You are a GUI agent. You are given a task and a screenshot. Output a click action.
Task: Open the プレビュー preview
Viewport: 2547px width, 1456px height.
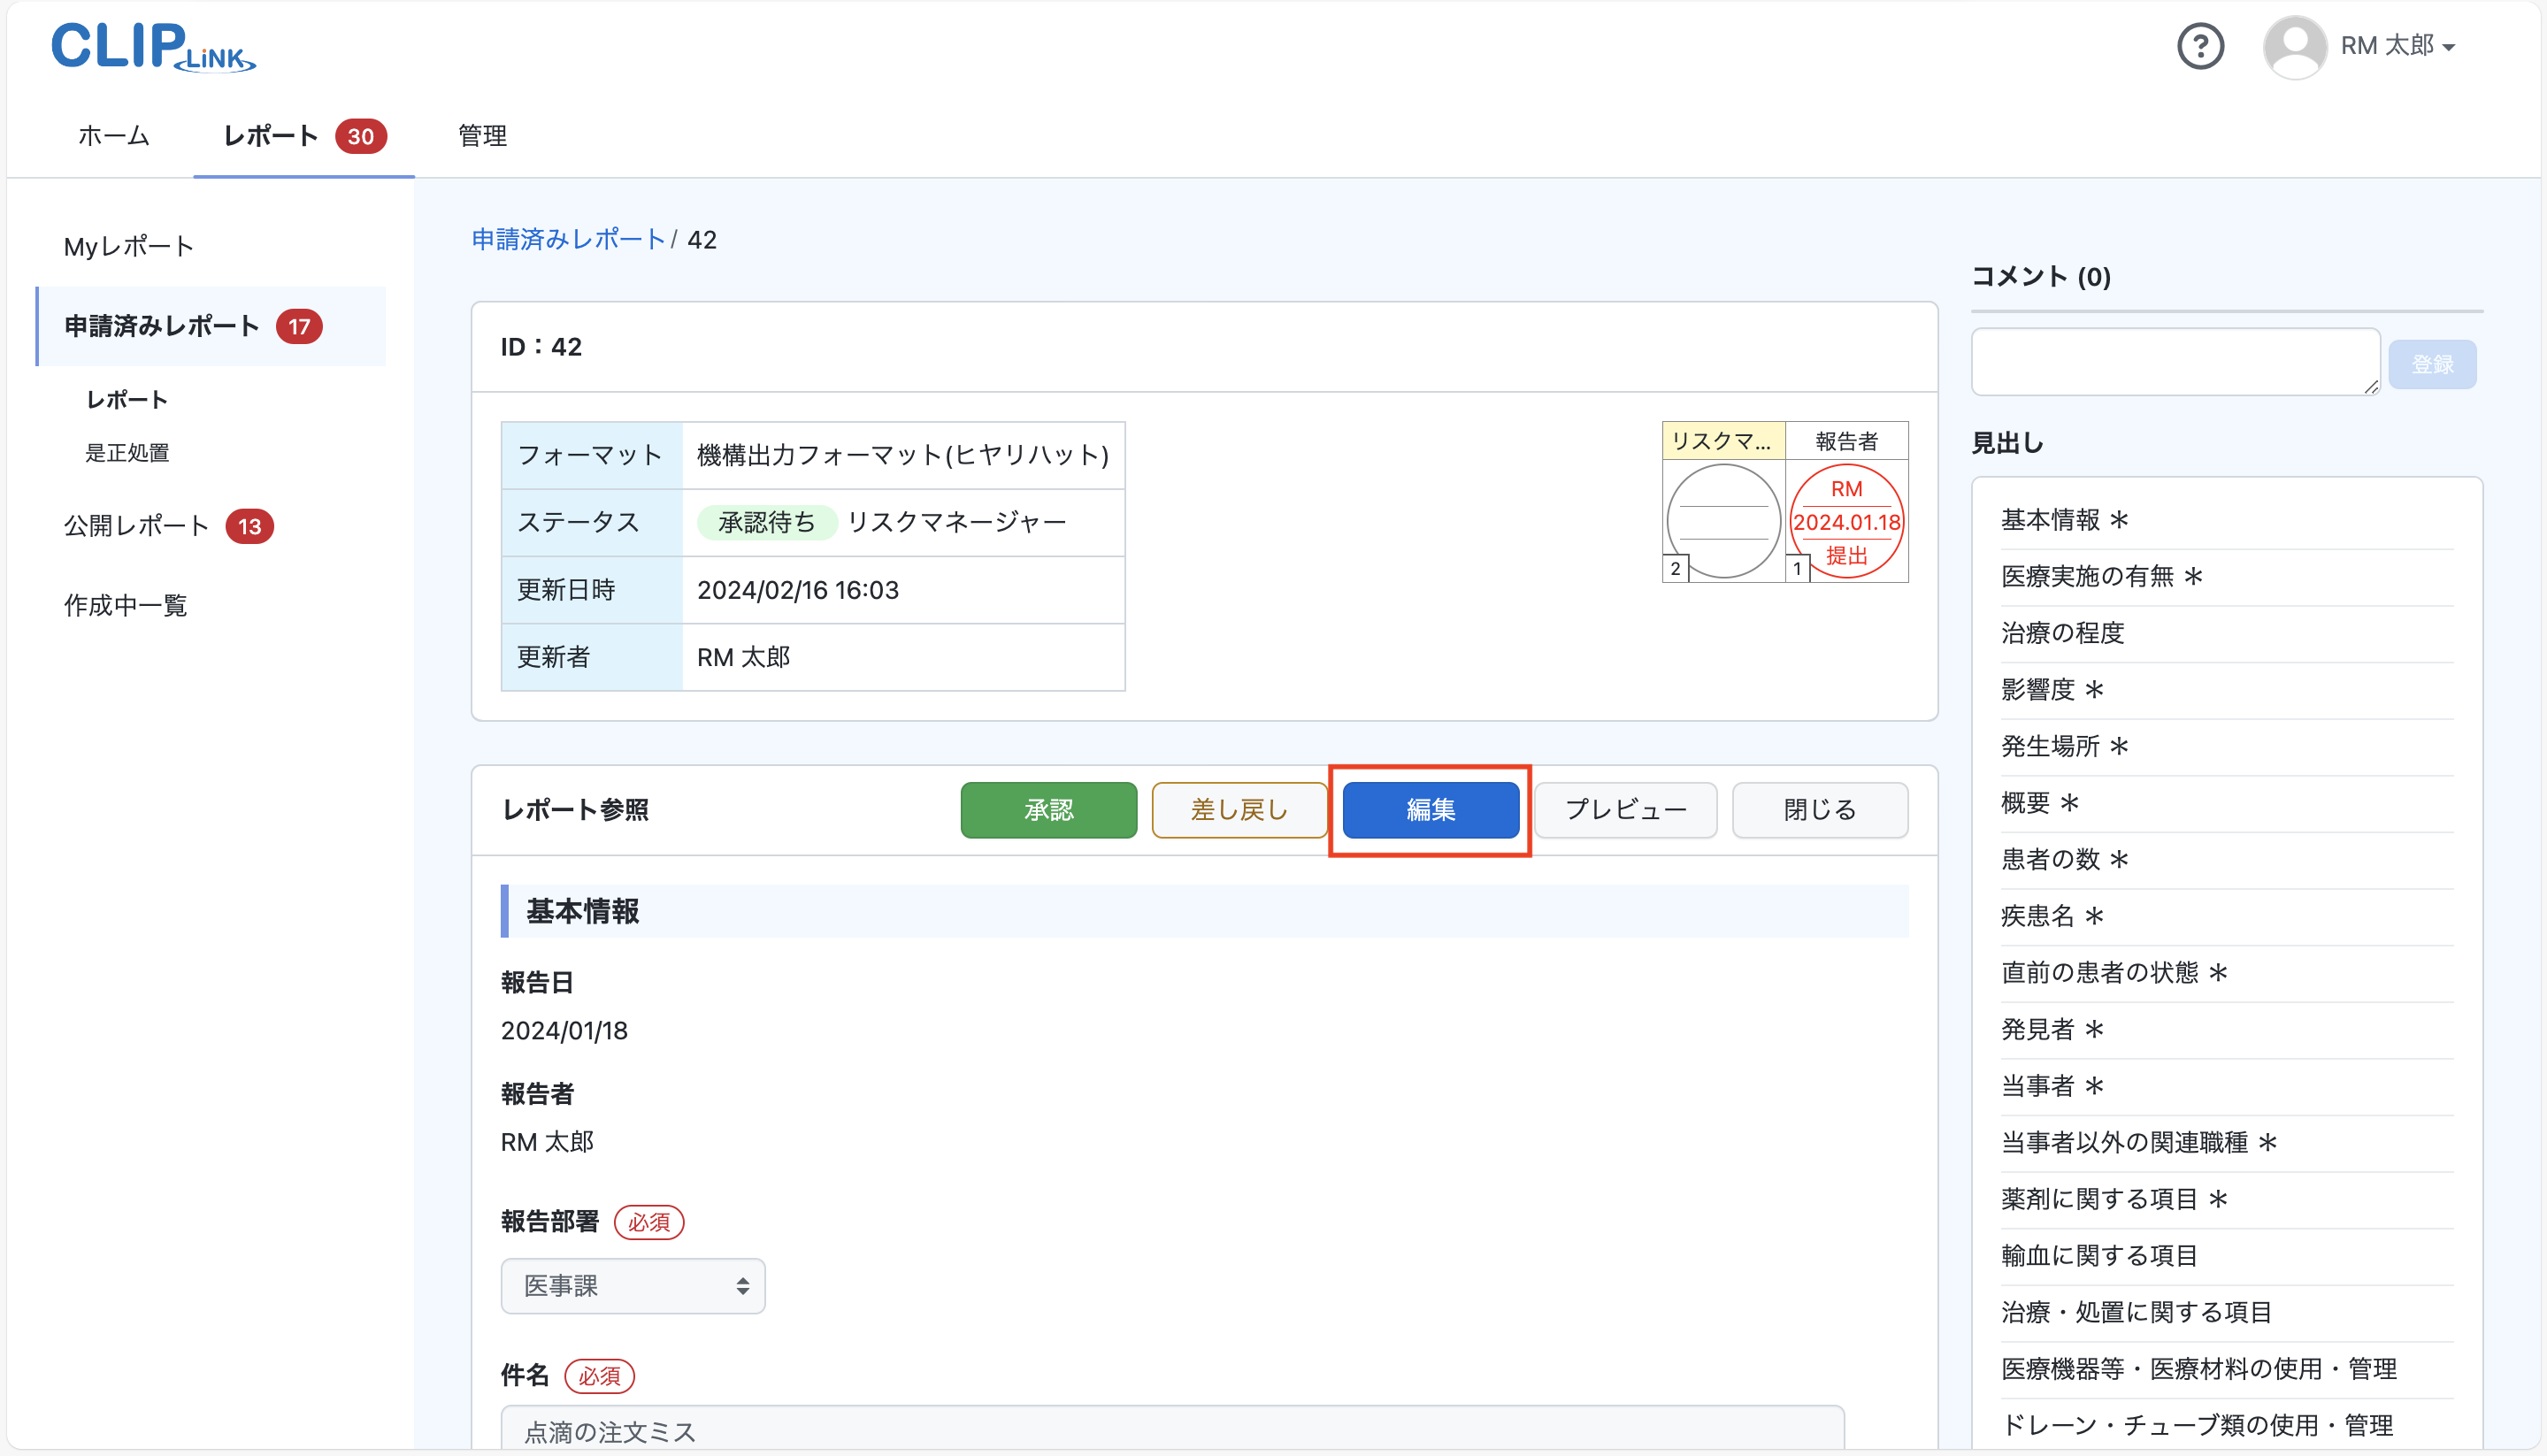tap(1625, 810)
